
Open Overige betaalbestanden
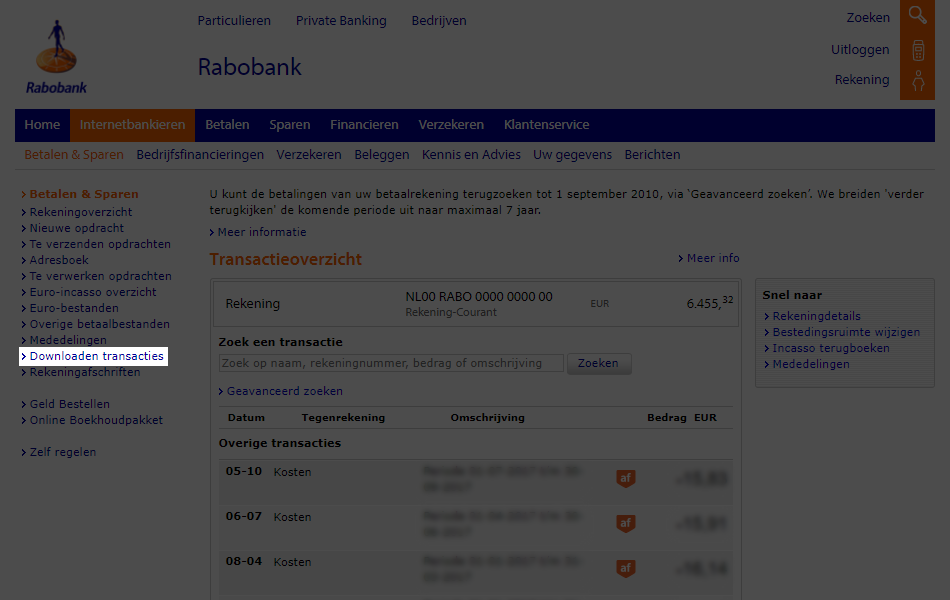99,324
